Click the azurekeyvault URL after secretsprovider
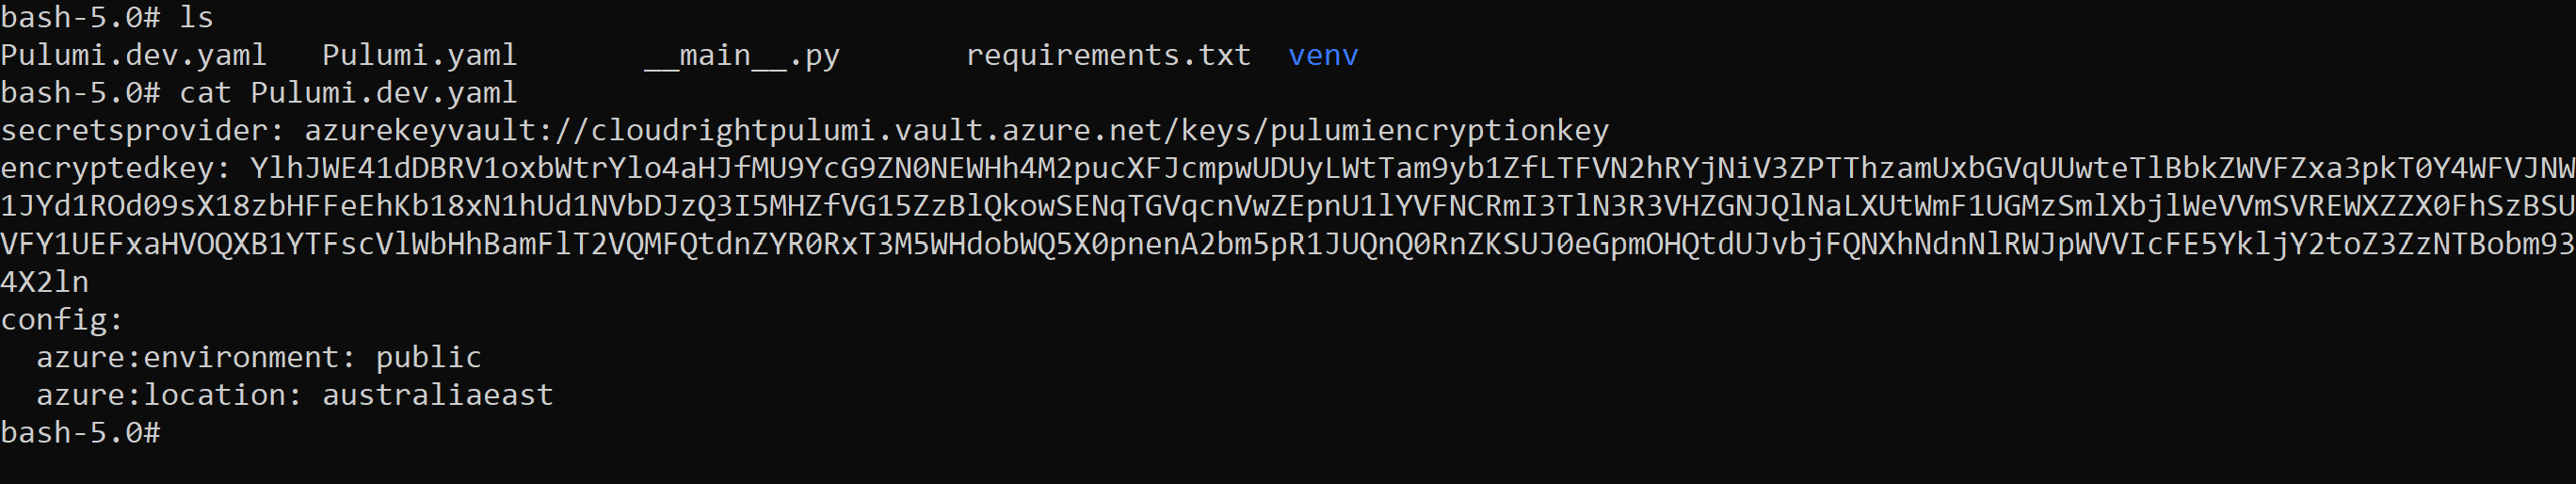This screenshot has width=2576, height=484. pyautogui.click(x=957, y=131)
